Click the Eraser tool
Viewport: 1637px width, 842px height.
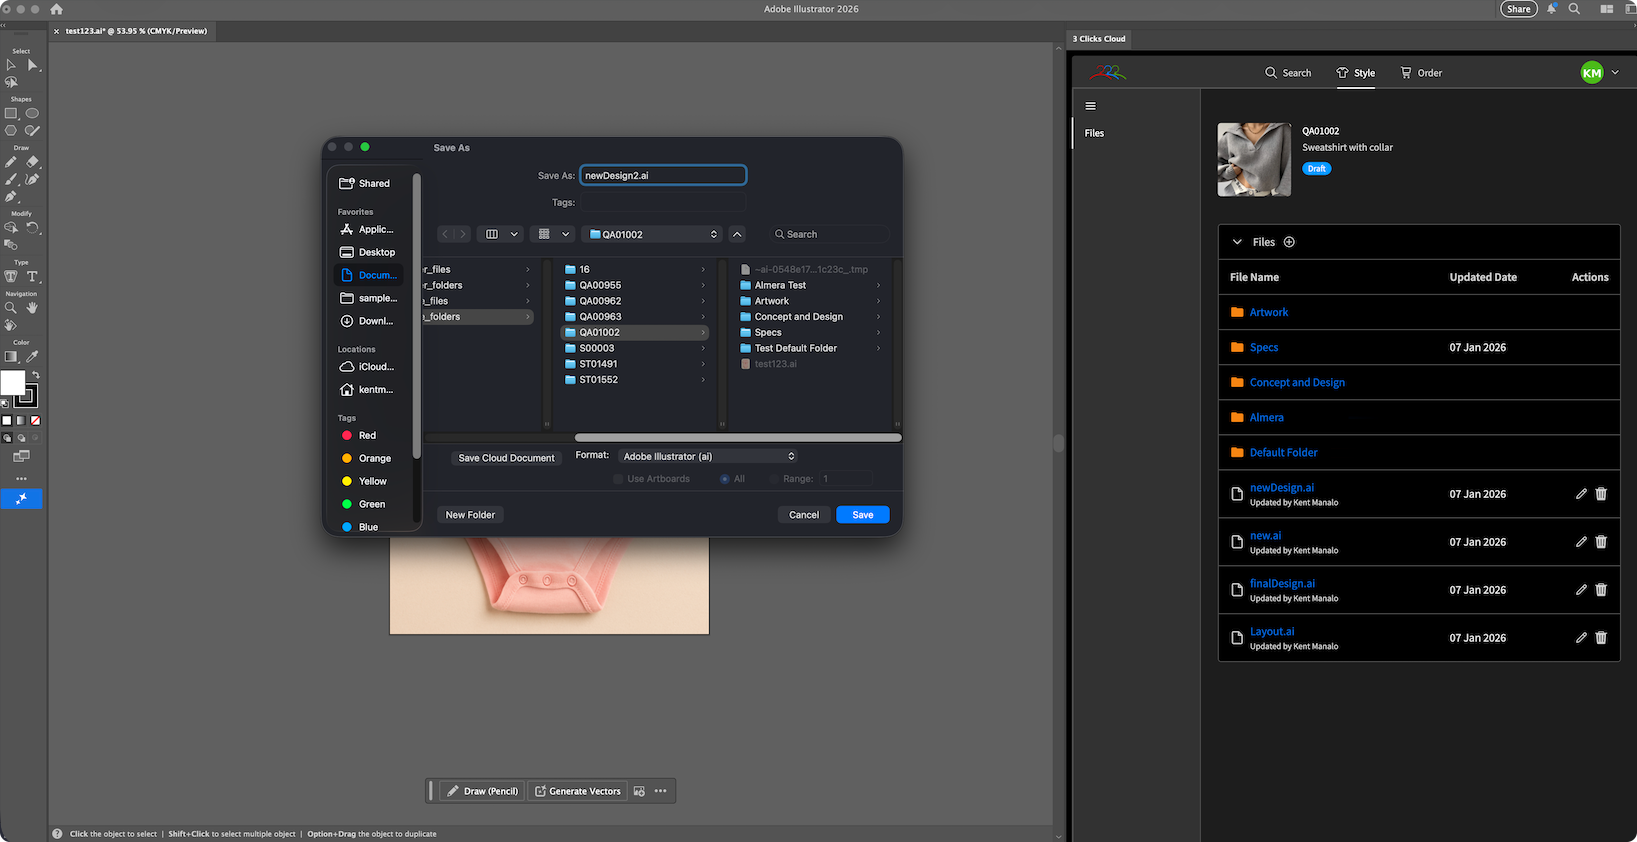pyautogui.click(x=32, y=161)
